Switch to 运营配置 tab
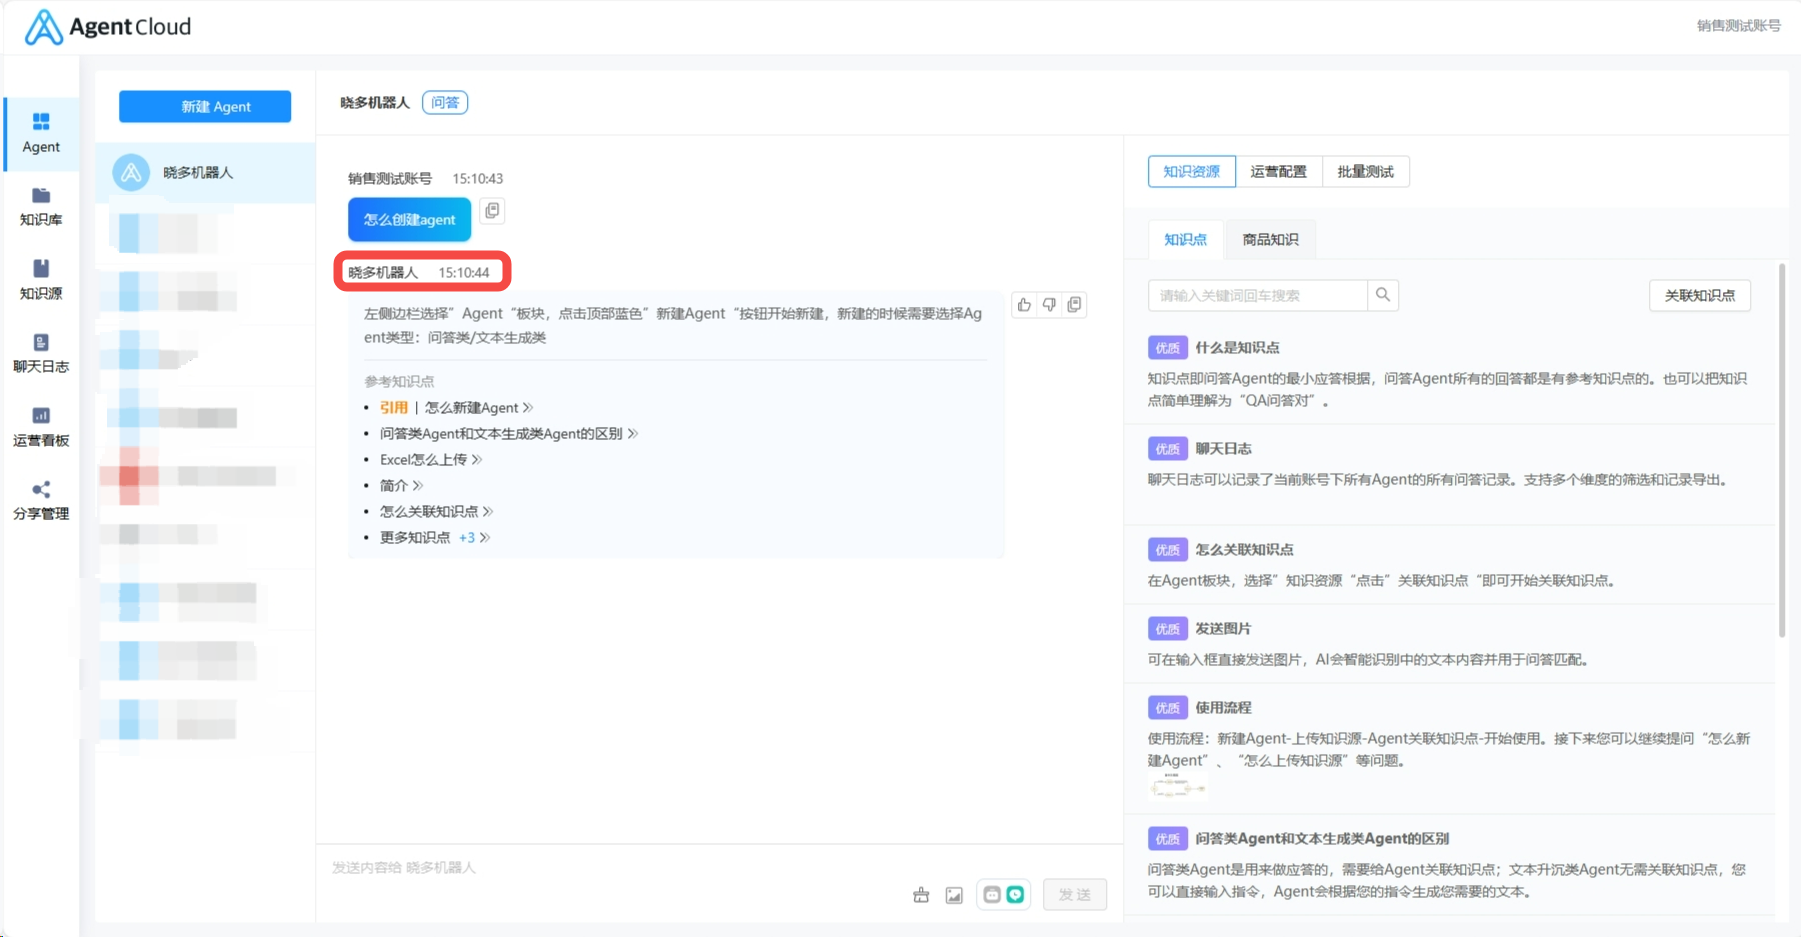1801x937 pixels. pyautogui.click(x=1279, y=172)
